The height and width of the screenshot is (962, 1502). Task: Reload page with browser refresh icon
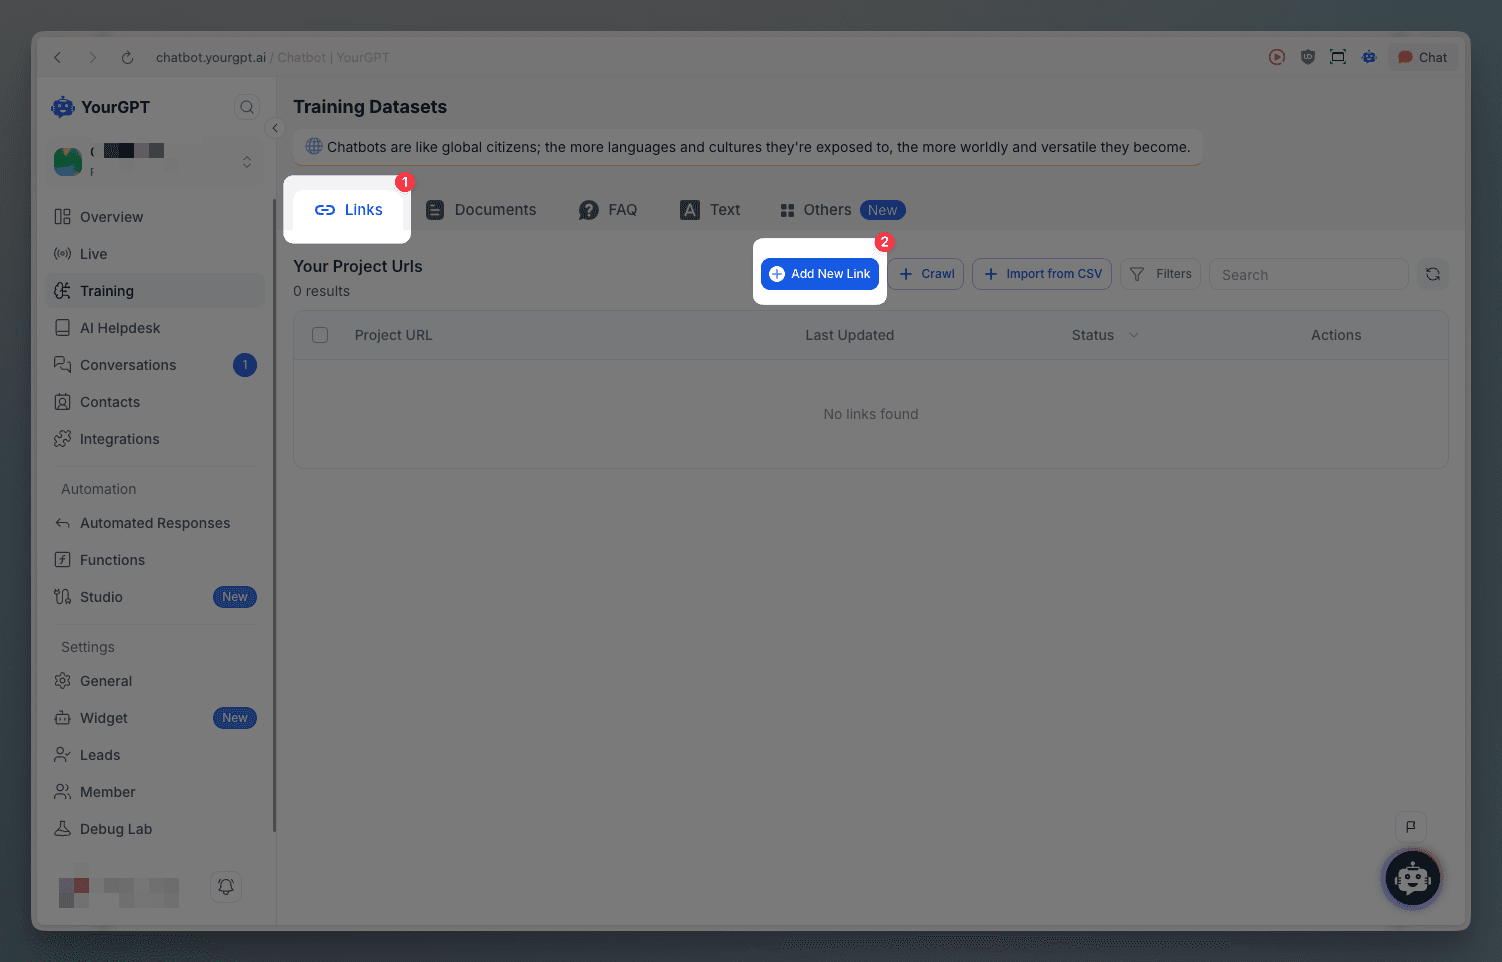[x=127, y=58]
